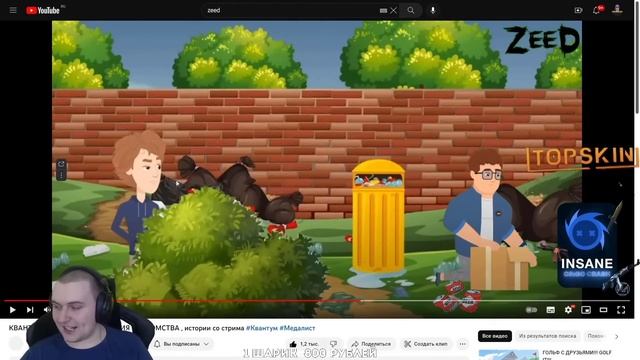Screen dimensions: 640x360
Task: Toggle subtitles in the player
Action: [550, 310]
